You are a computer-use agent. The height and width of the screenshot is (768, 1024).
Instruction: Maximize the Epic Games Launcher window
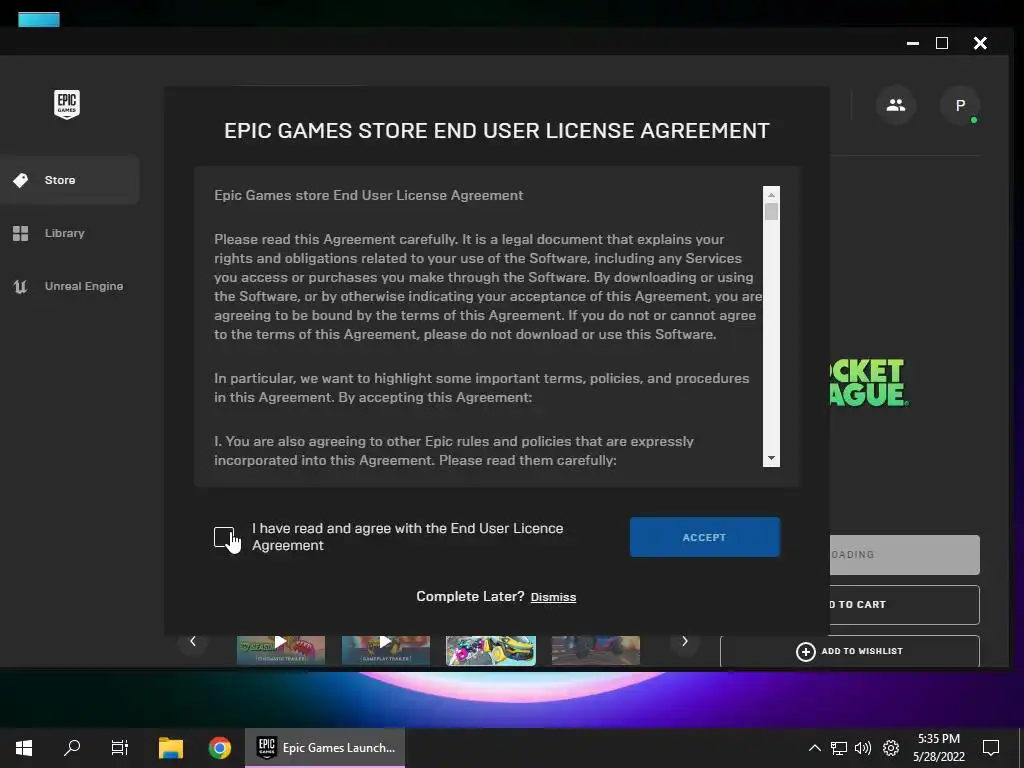(x=942, y=43)
